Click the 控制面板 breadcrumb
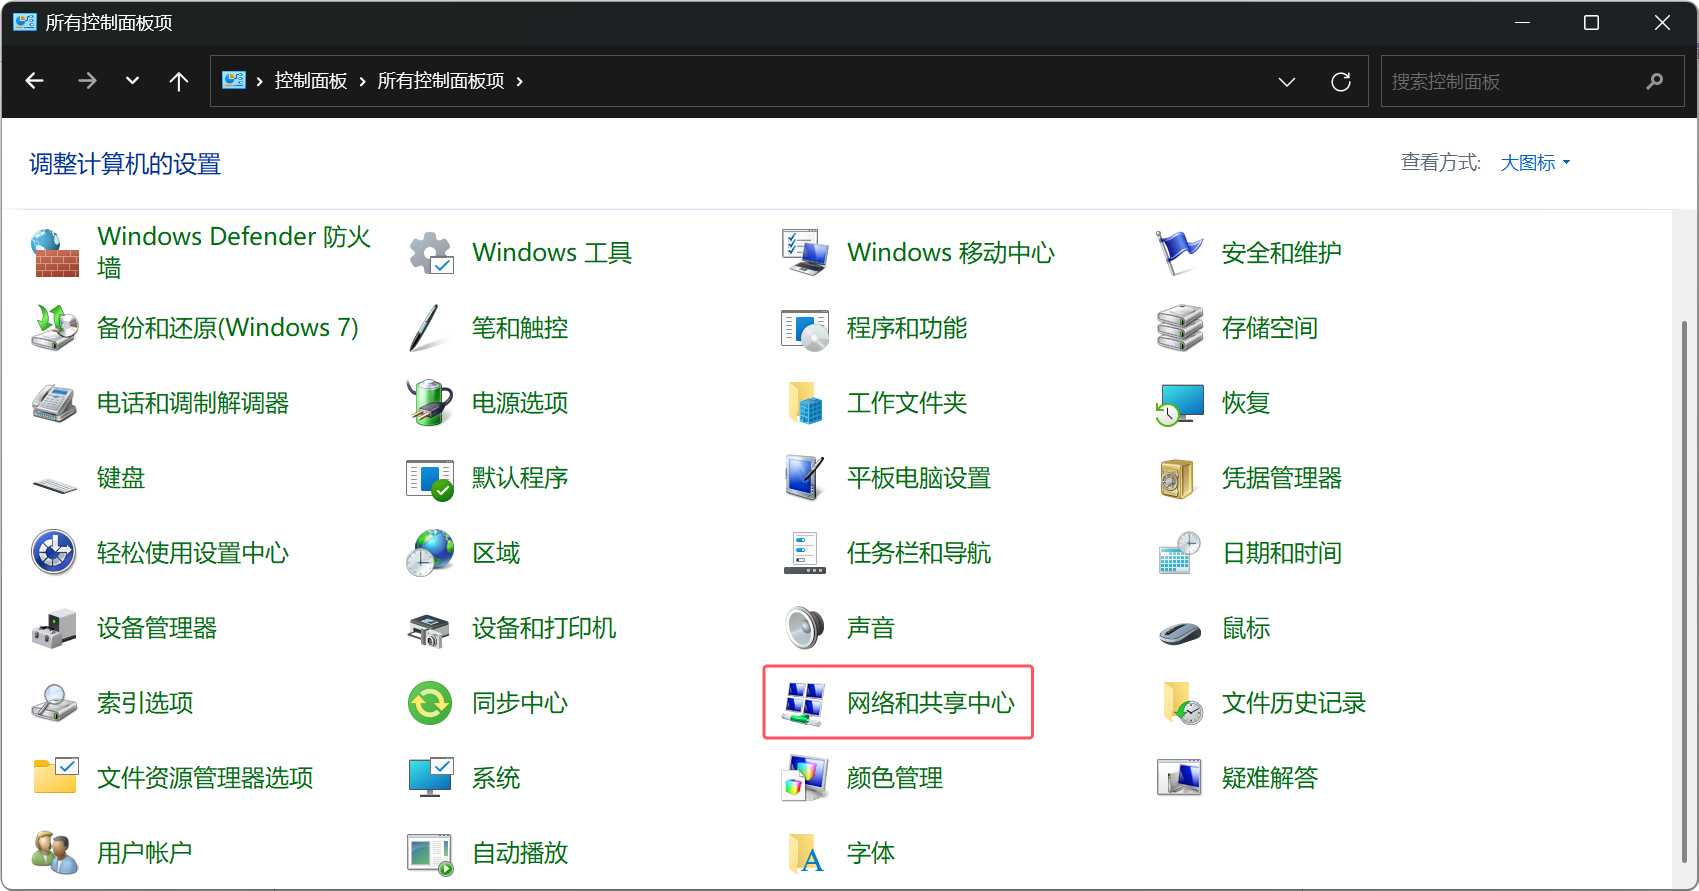1699x891 pixels. point(311,81)
